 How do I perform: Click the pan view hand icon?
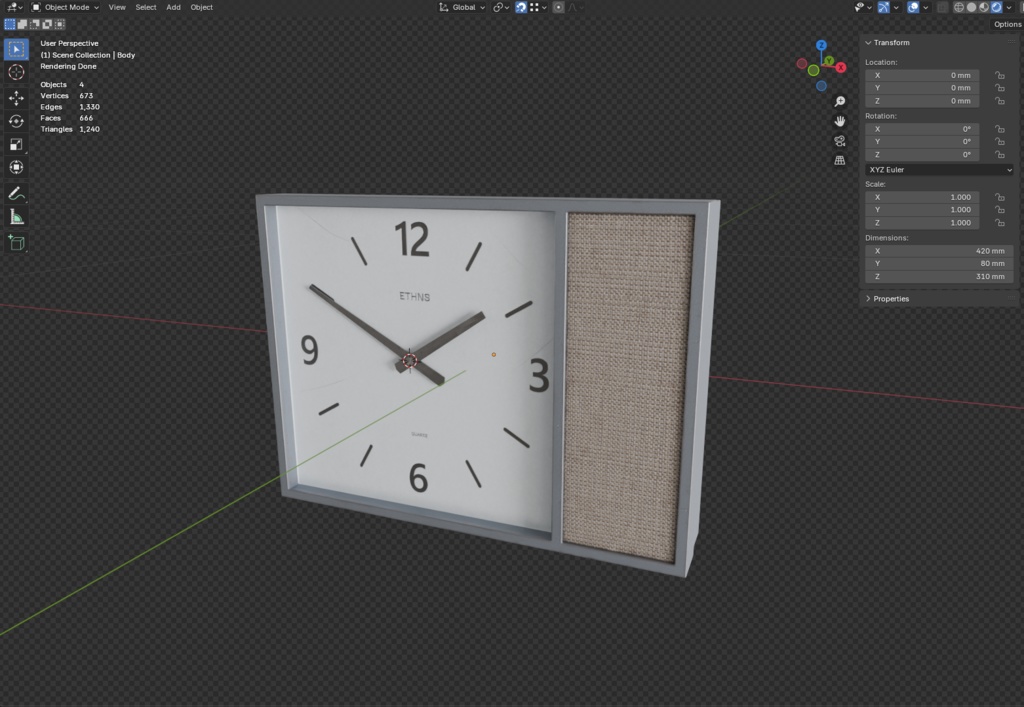(840, 121)
